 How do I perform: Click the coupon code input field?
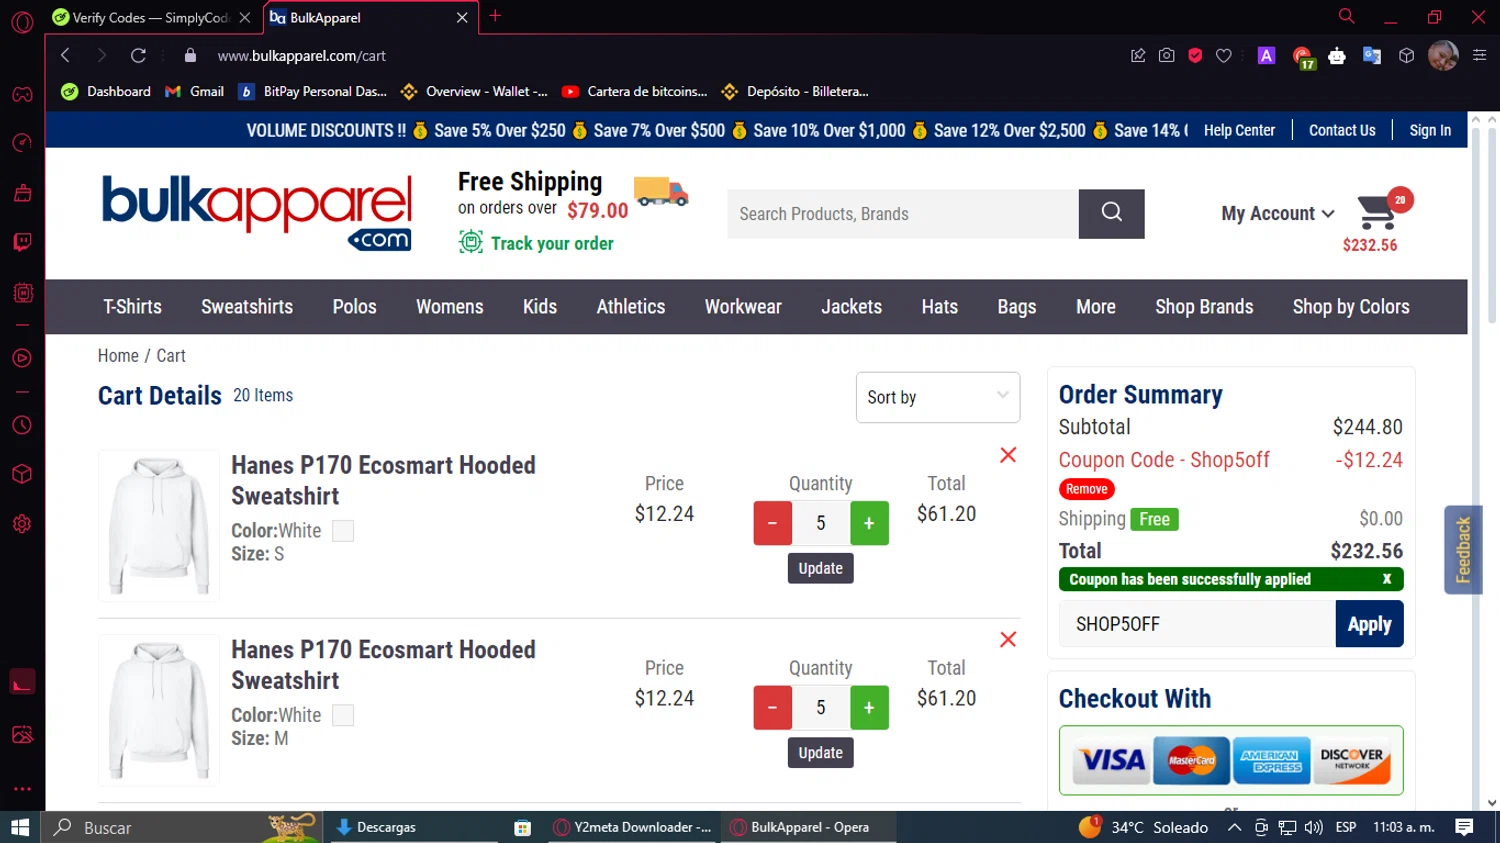click(x=1197, y=624)
